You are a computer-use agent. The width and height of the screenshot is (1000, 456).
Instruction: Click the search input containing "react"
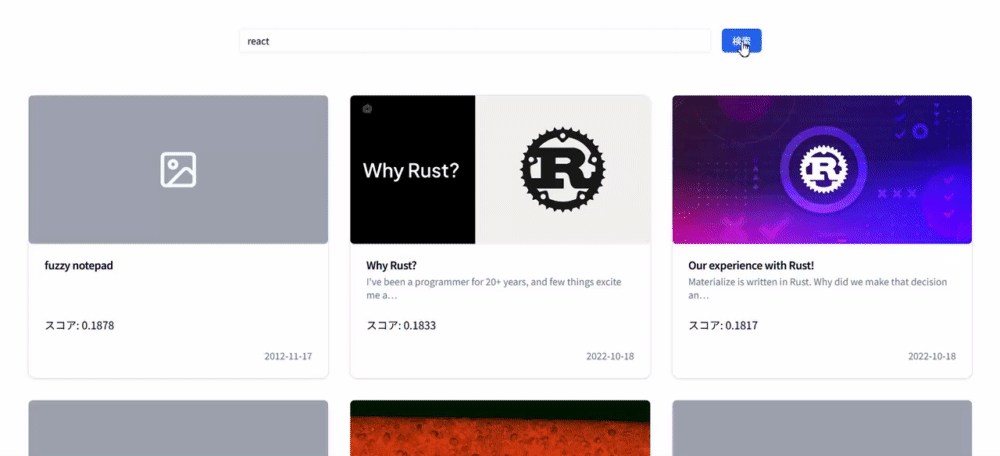coord(474,41)
